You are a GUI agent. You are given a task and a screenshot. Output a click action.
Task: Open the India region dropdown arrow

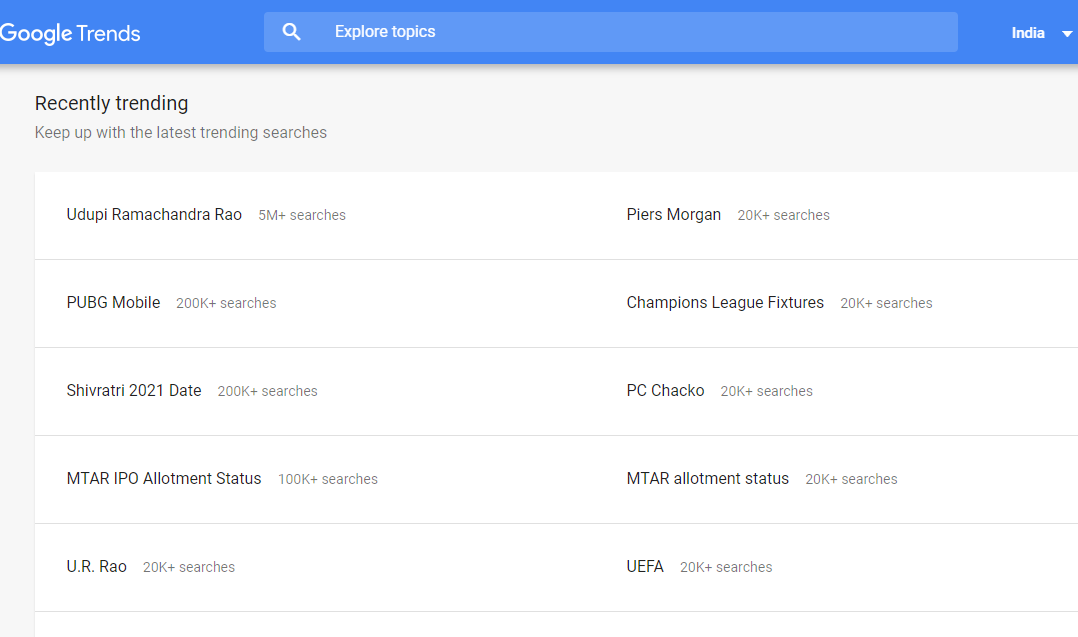[x=1066, y=34]
